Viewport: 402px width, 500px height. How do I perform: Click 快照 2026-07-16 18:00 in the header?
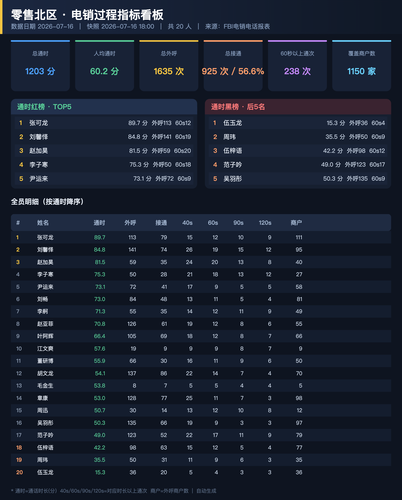pos(120,27)
